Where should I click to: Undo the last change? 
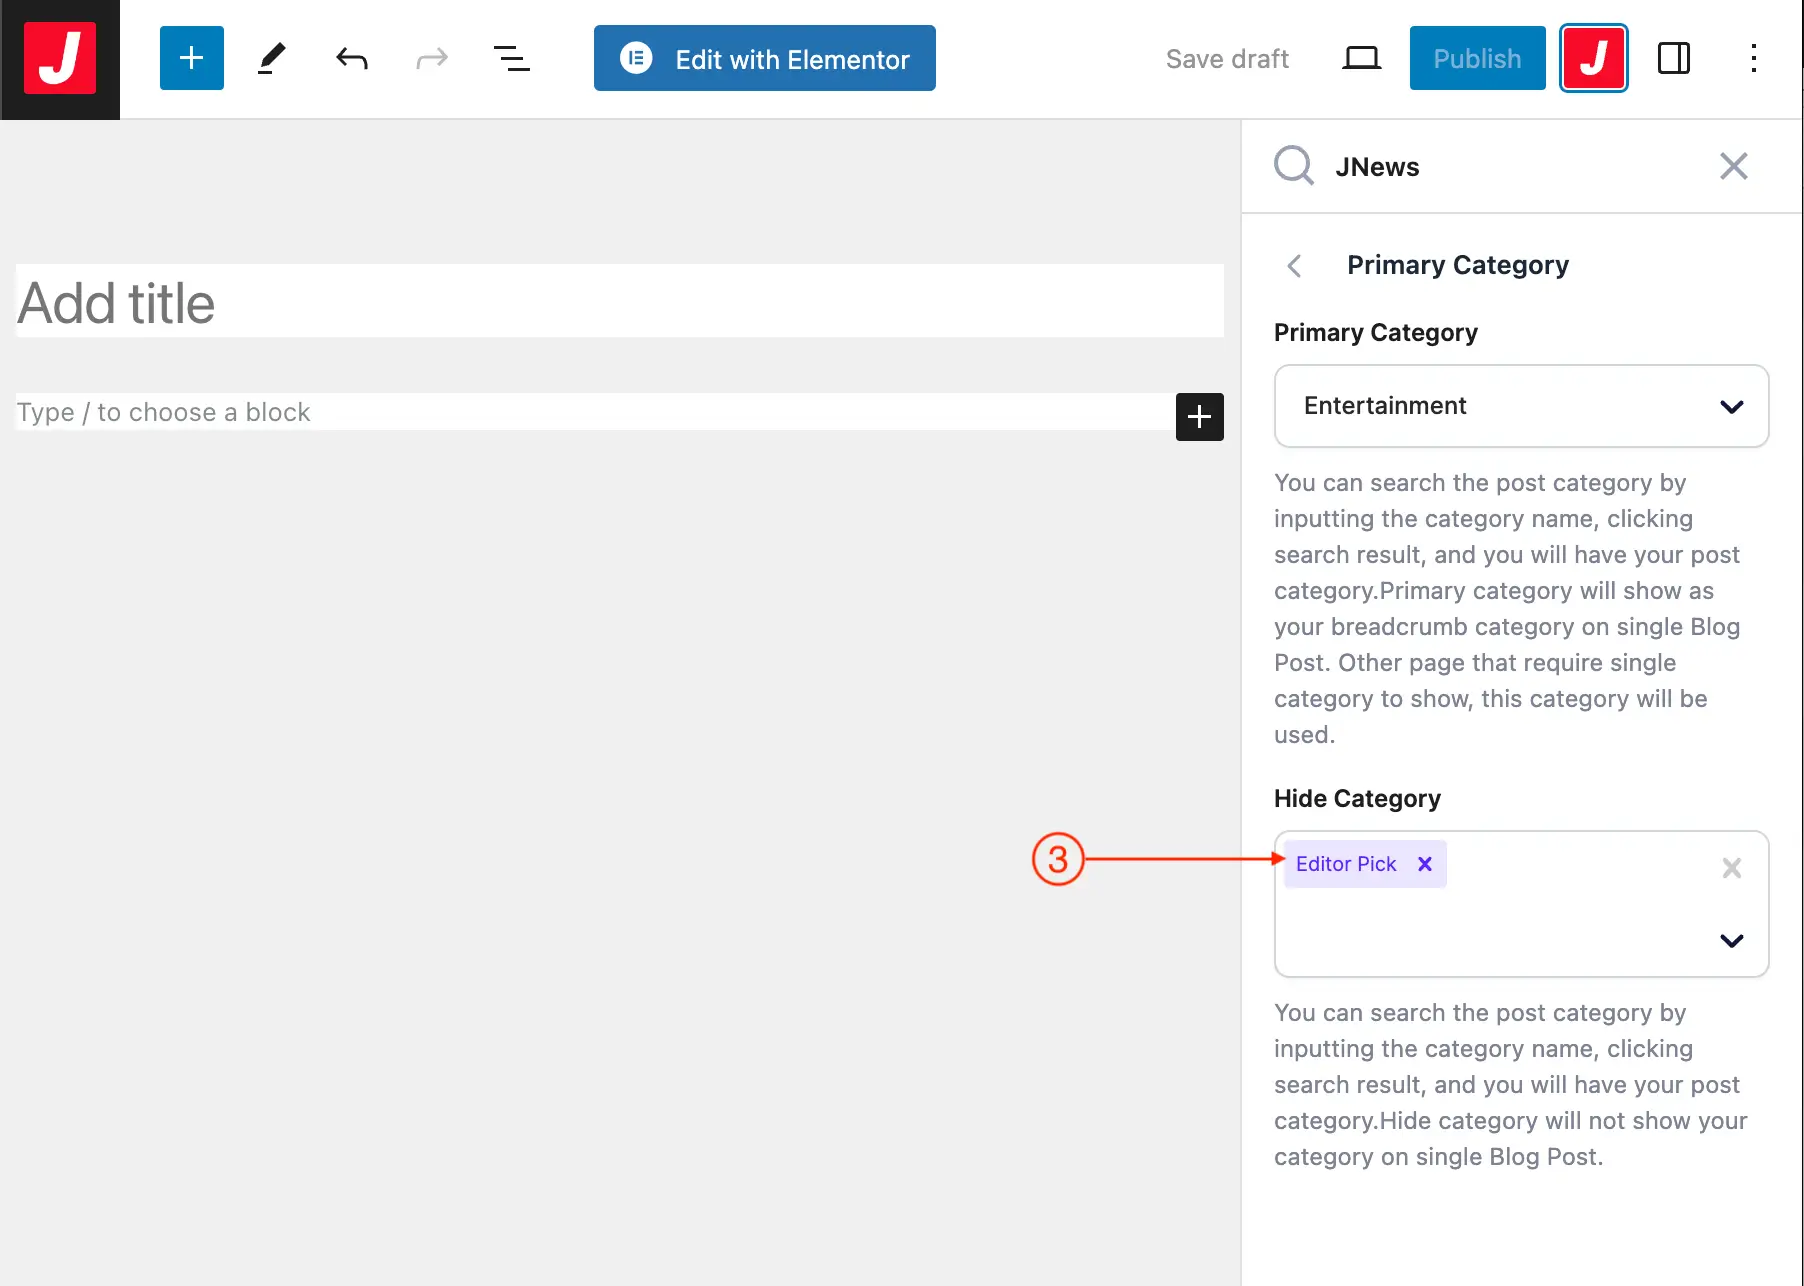[x=351, y=59]
